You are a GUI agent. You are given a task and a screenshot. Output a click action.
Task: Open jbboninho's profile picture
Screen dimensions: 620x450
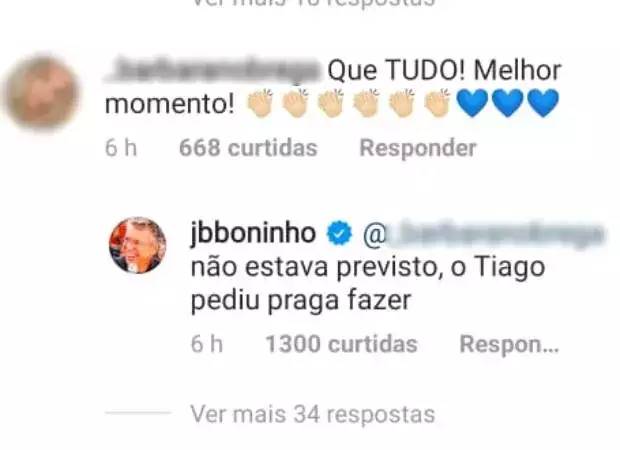click(138, 245)
